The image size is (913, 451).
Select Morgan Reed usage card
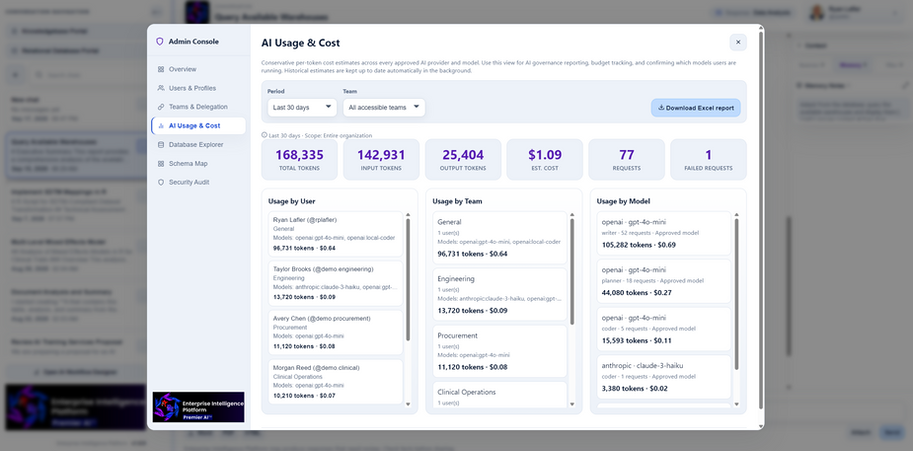point(335,382)
